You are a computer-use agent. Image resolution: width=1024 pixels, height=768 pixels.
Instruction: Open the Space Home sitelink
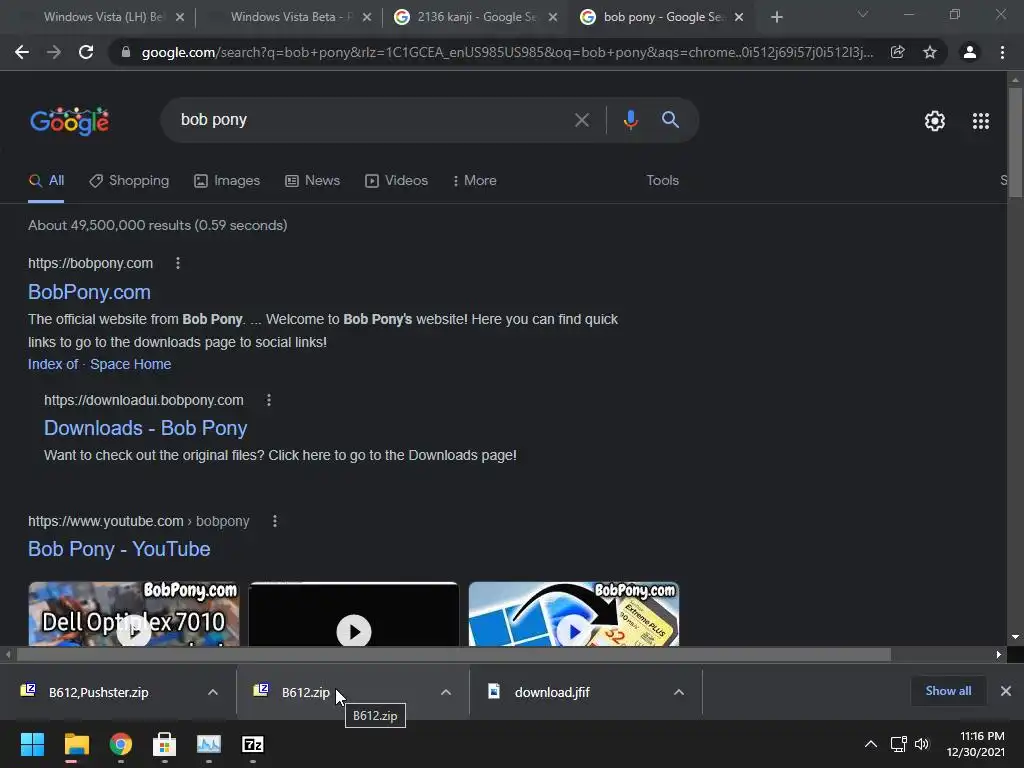click(131, 364)
